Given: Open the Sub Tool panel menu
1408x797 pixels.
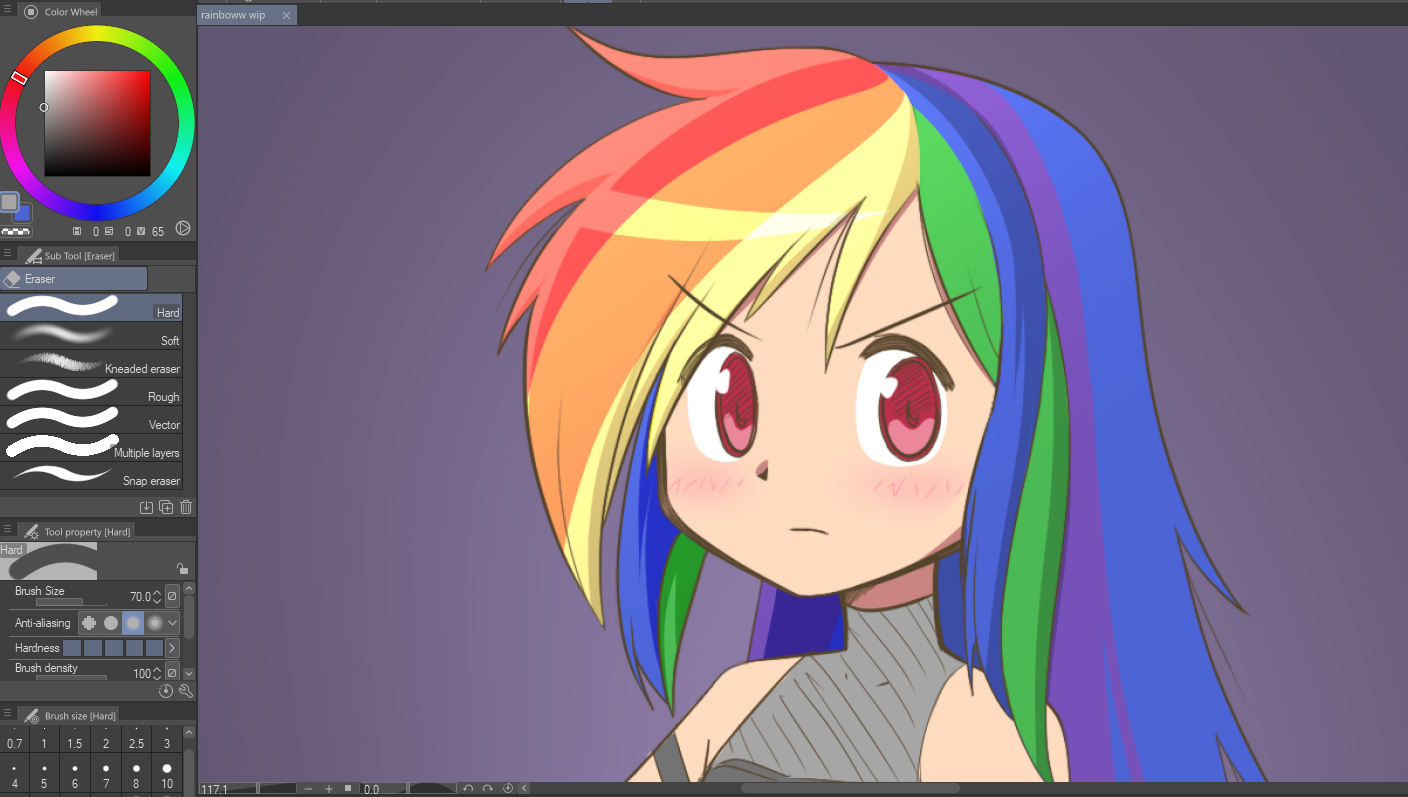Looking at the screenshot, I should [x=8, y=254].
